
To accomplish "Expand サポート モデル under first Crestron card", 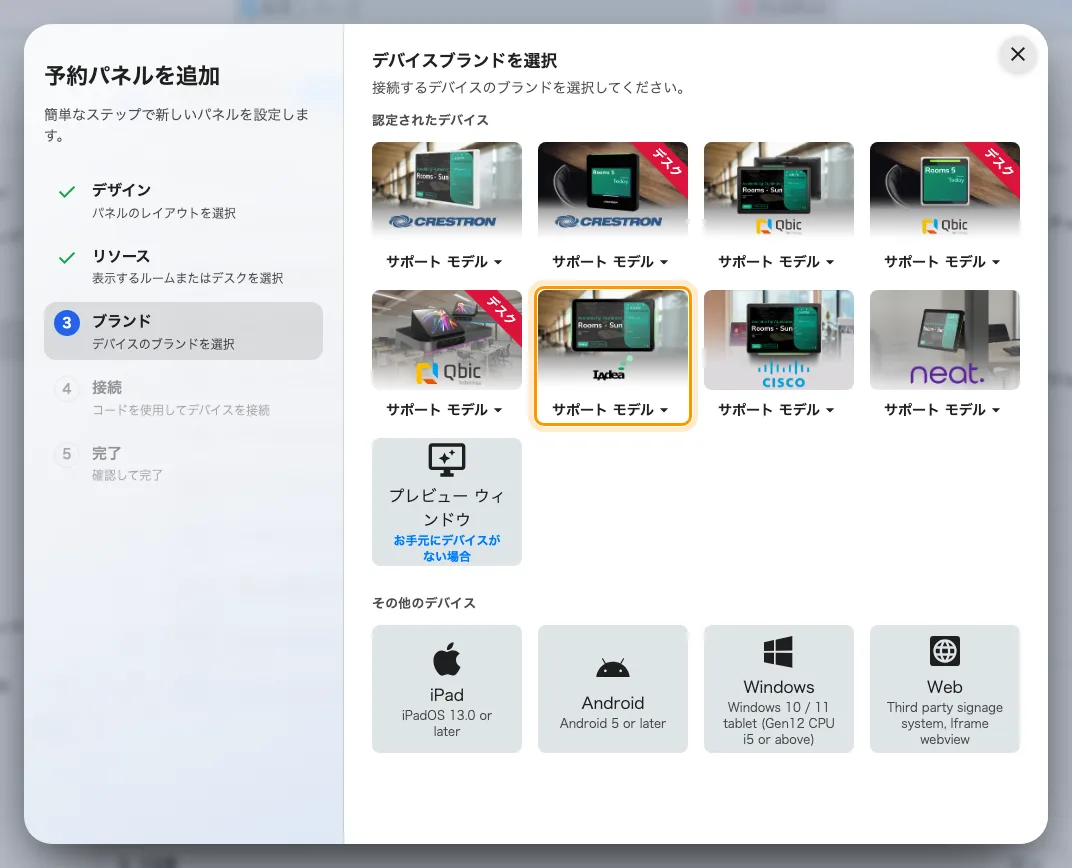I will [444, 262].
